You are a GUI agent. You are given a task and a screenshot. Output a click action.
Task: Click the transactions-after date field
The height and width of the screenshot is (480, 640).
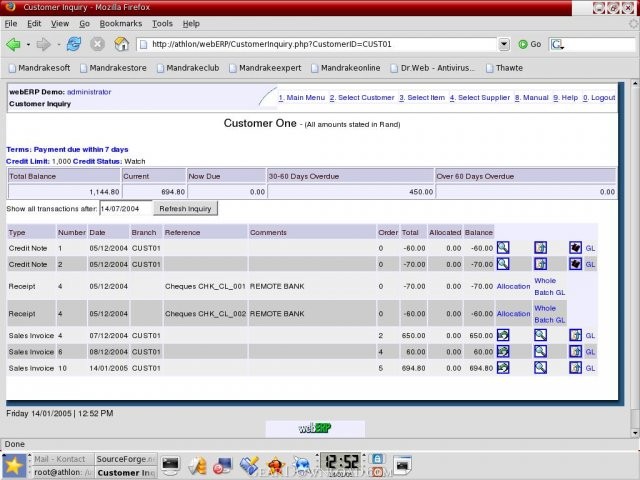pos(126,209)
